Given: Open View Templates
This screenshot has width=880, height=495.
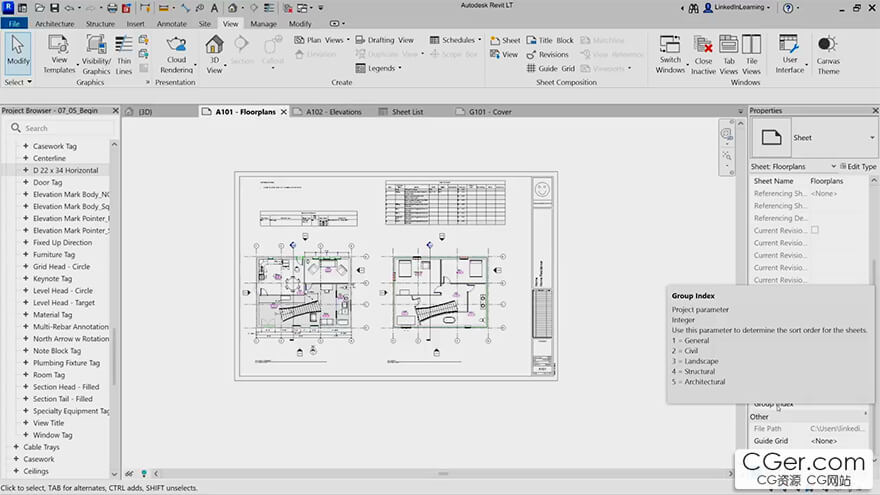Looking at the screenshot, I should (59, 54).
